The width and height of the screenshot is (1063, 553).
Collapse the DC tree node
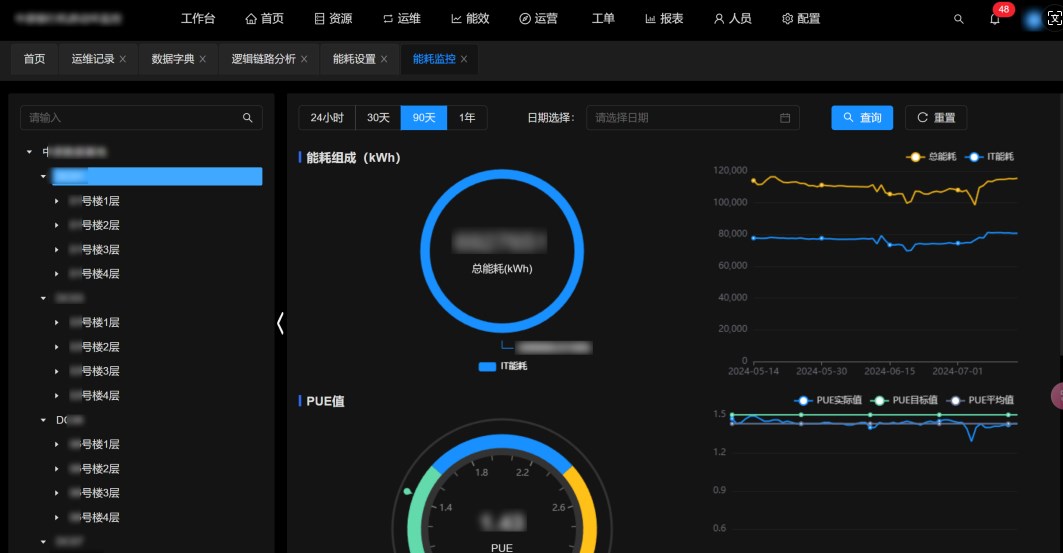(x=43, y=420)
